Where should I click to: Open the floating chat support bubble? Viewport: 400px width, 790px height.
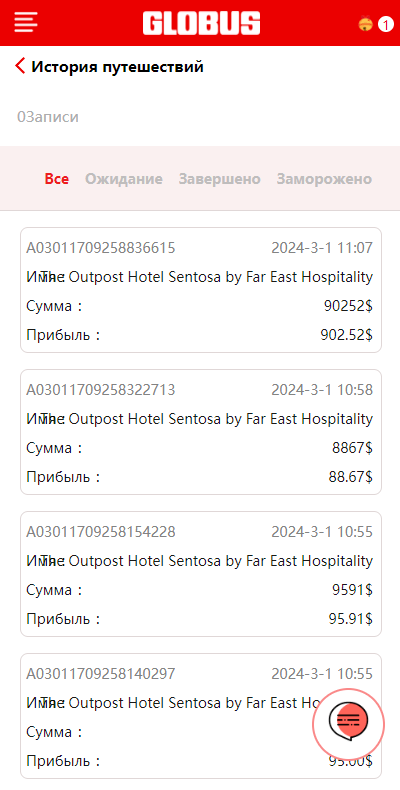[x=348, y=724]
